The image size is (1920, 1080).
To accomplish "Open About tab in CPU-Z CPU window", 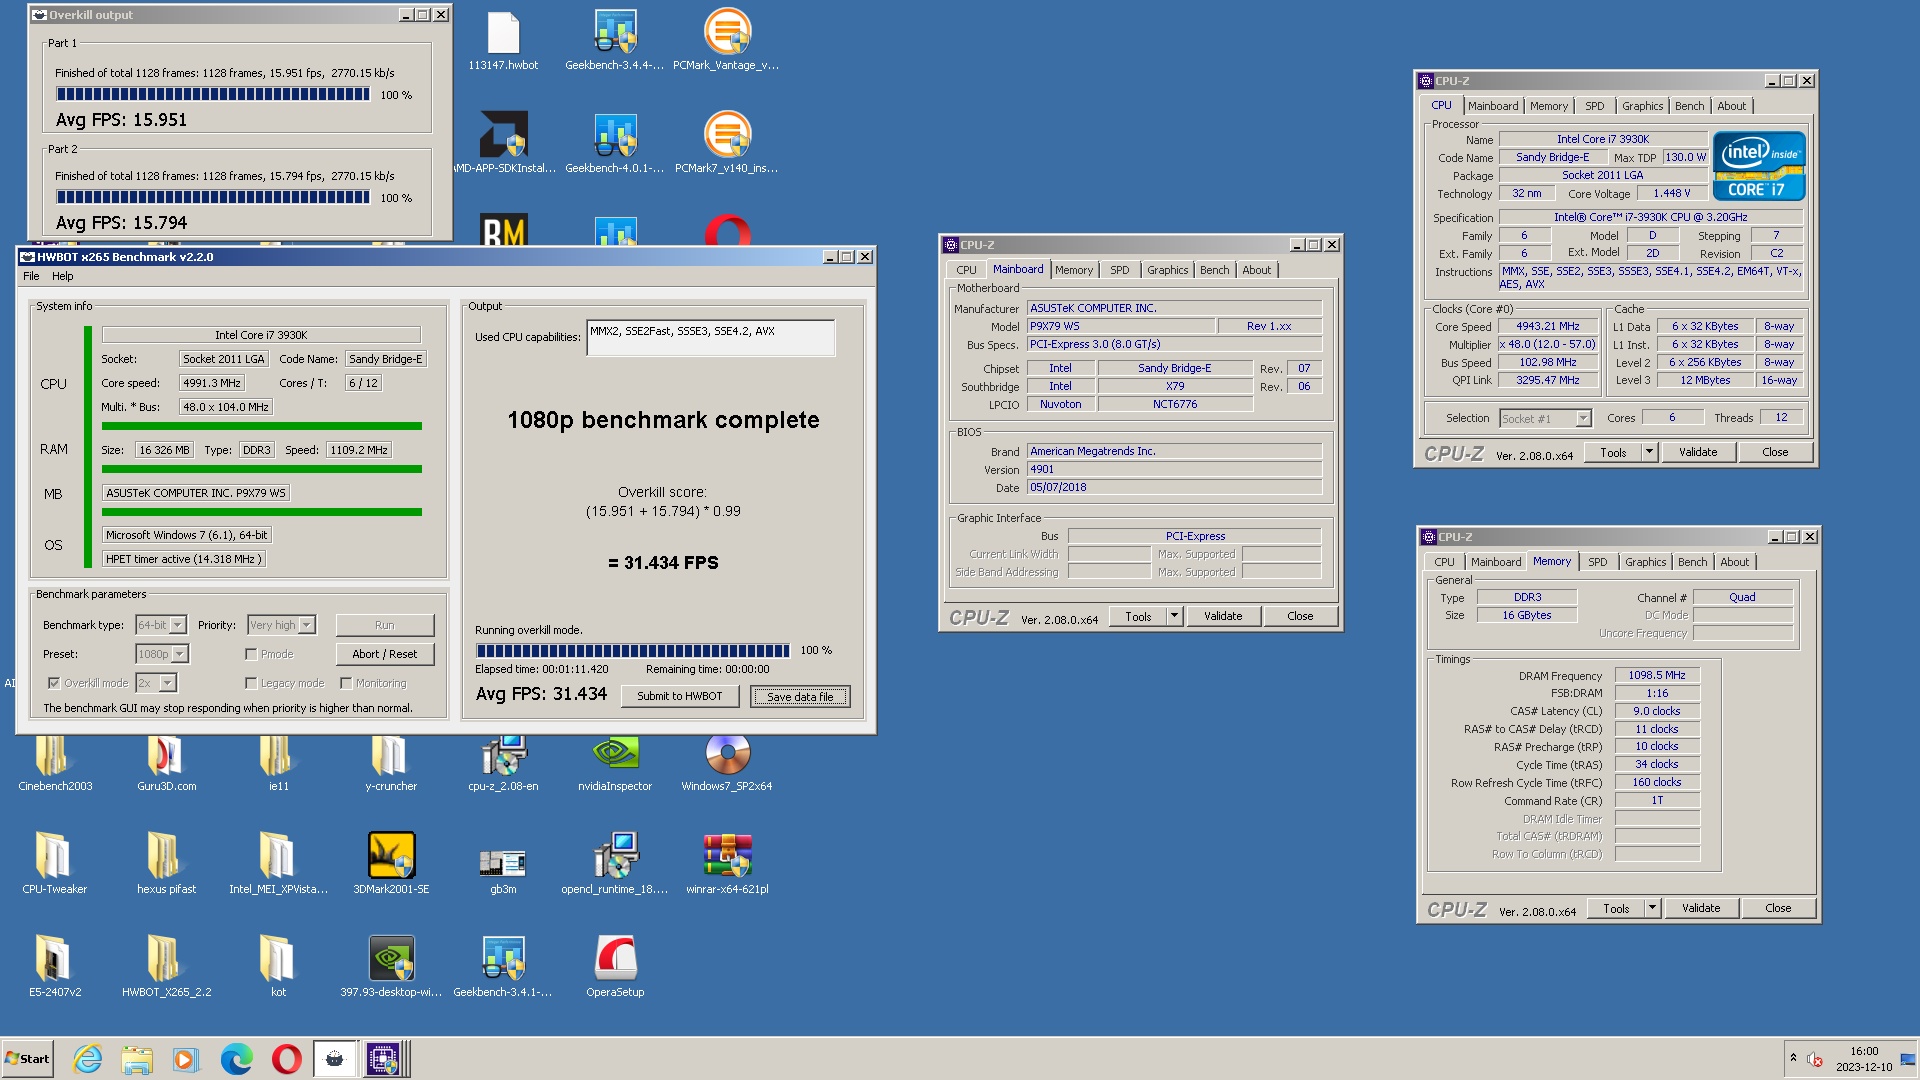I will pos(1731,106).
